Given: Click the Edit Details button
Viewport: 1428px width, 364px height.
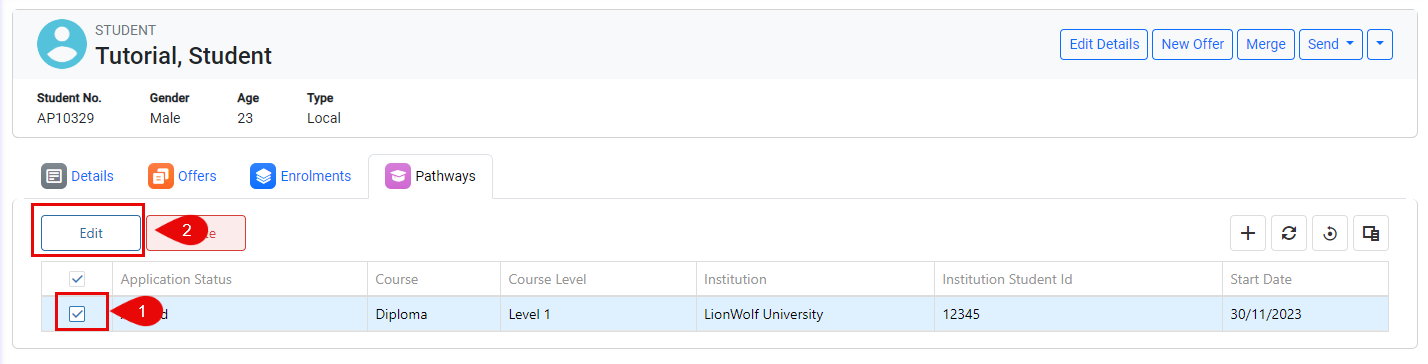Looking at the screenshot, I should (x=1104, y=44).
